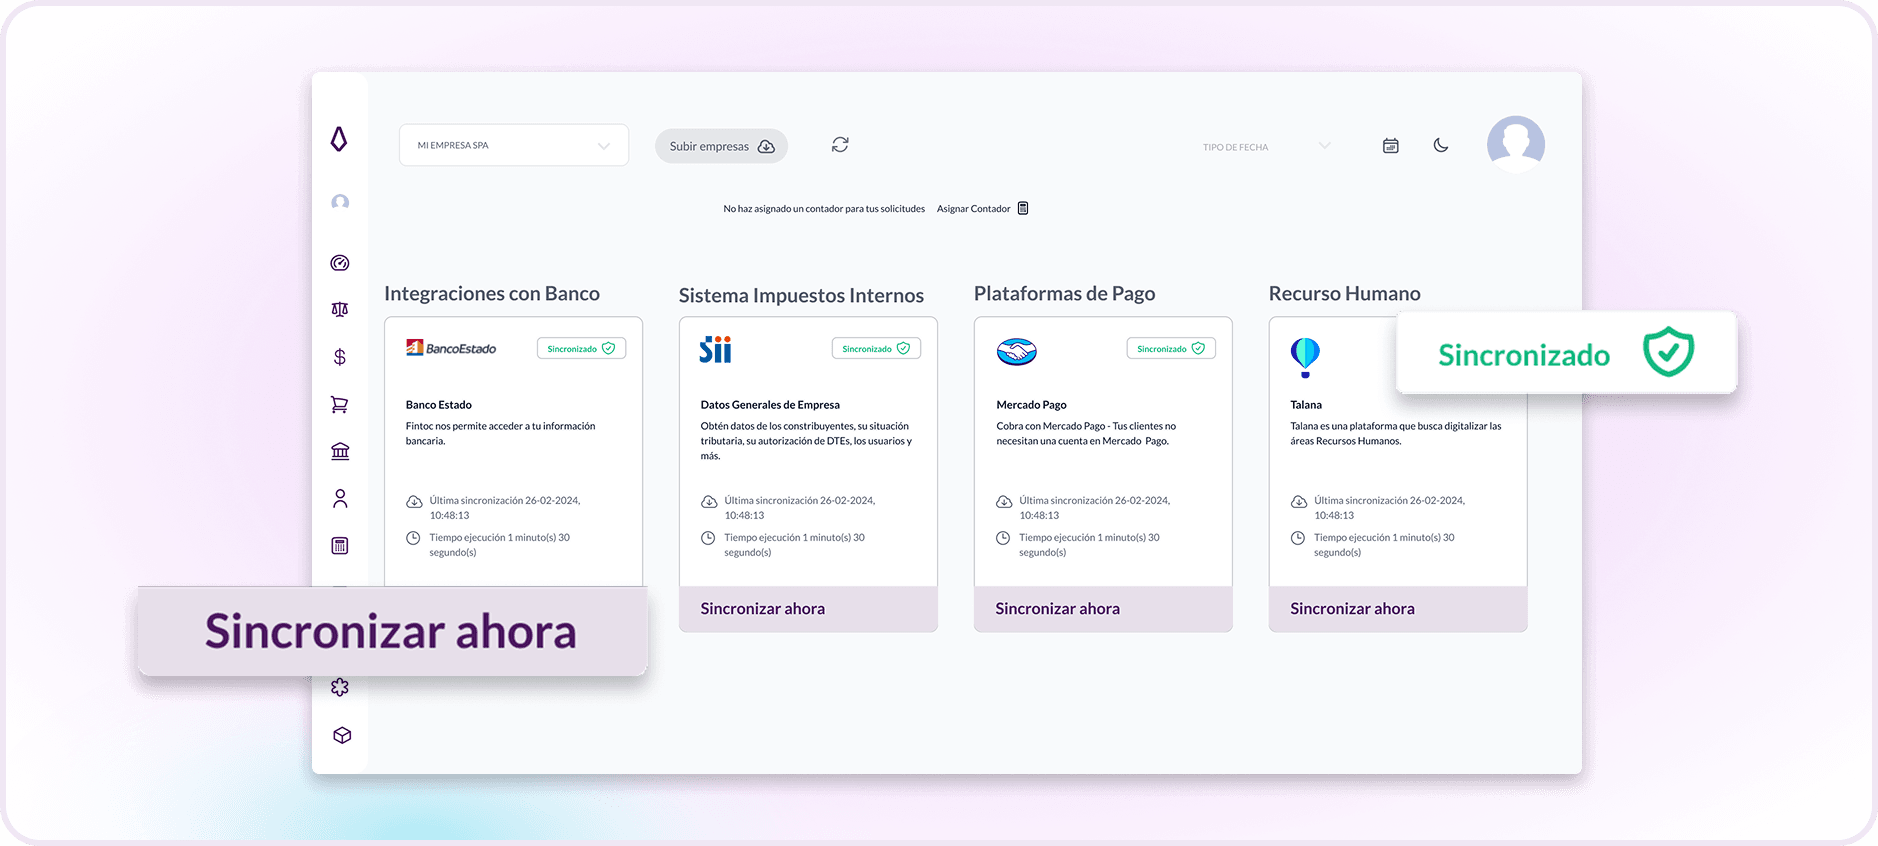
Task: Open the user profile icon in sidebar
Action: 340,202
